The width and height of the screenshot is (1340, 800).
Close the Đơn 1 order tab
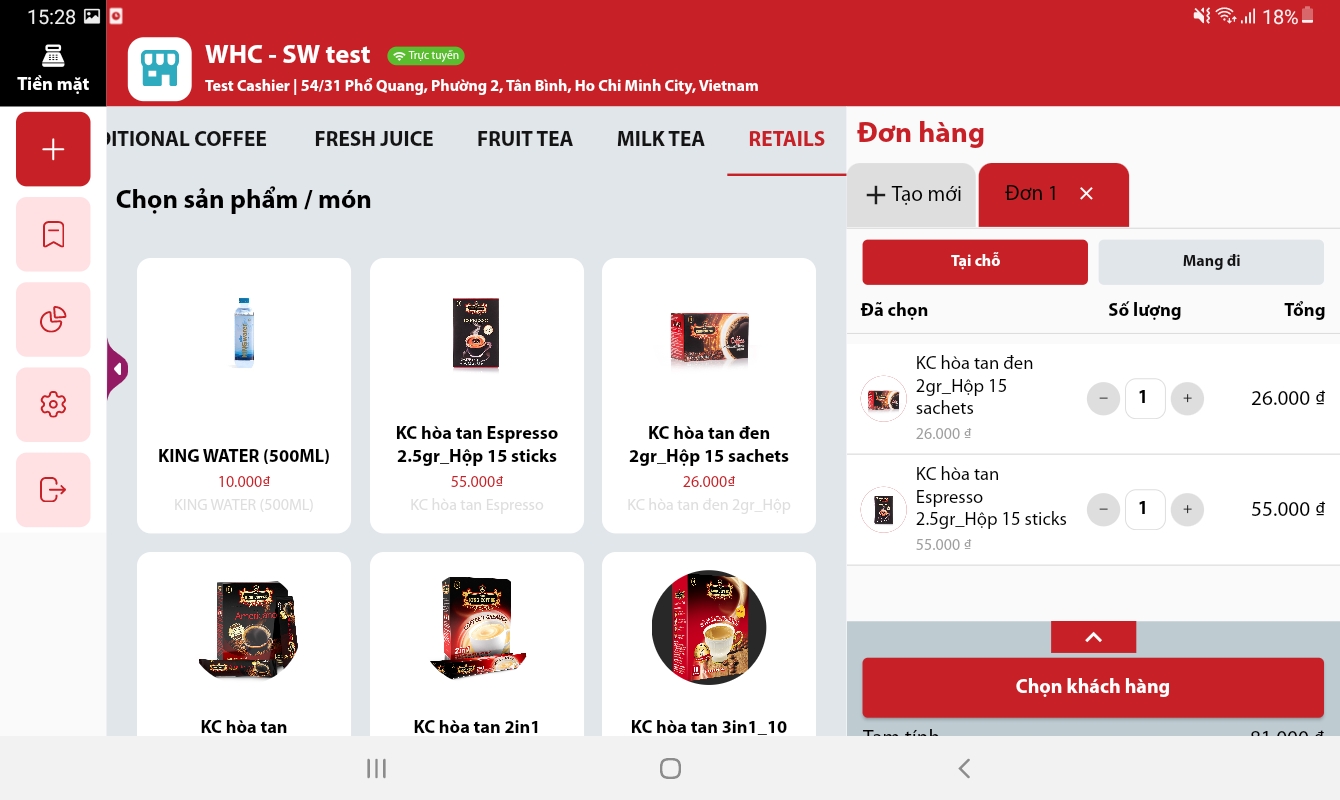click(x=1087, y=194)
